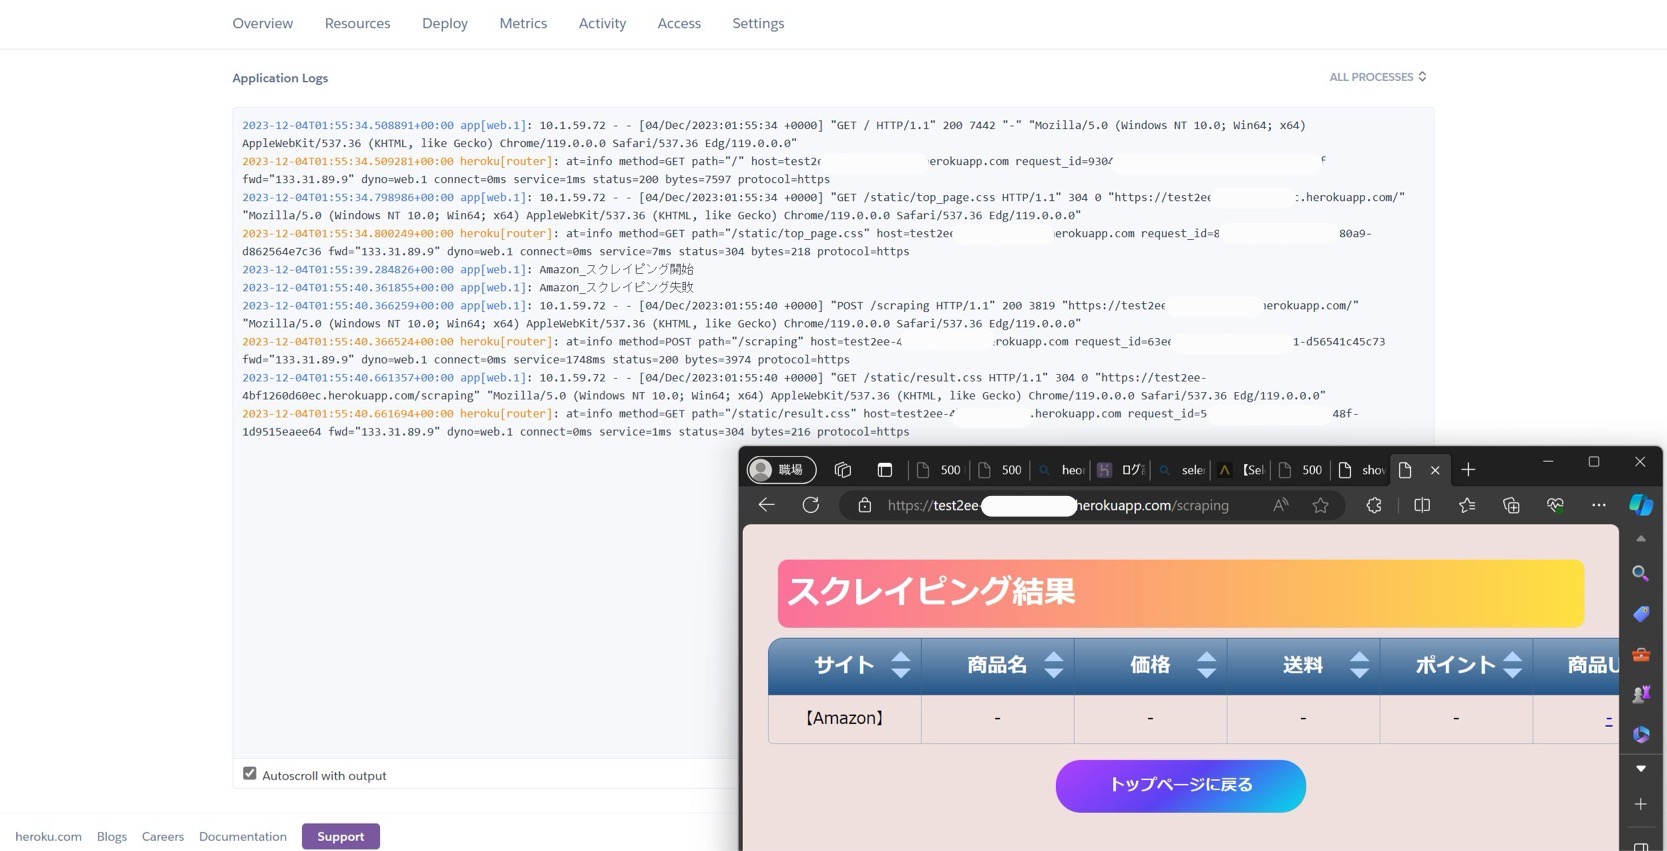Switch to the Resources tab
This screenshot has height=851, width=1667.
357,23
